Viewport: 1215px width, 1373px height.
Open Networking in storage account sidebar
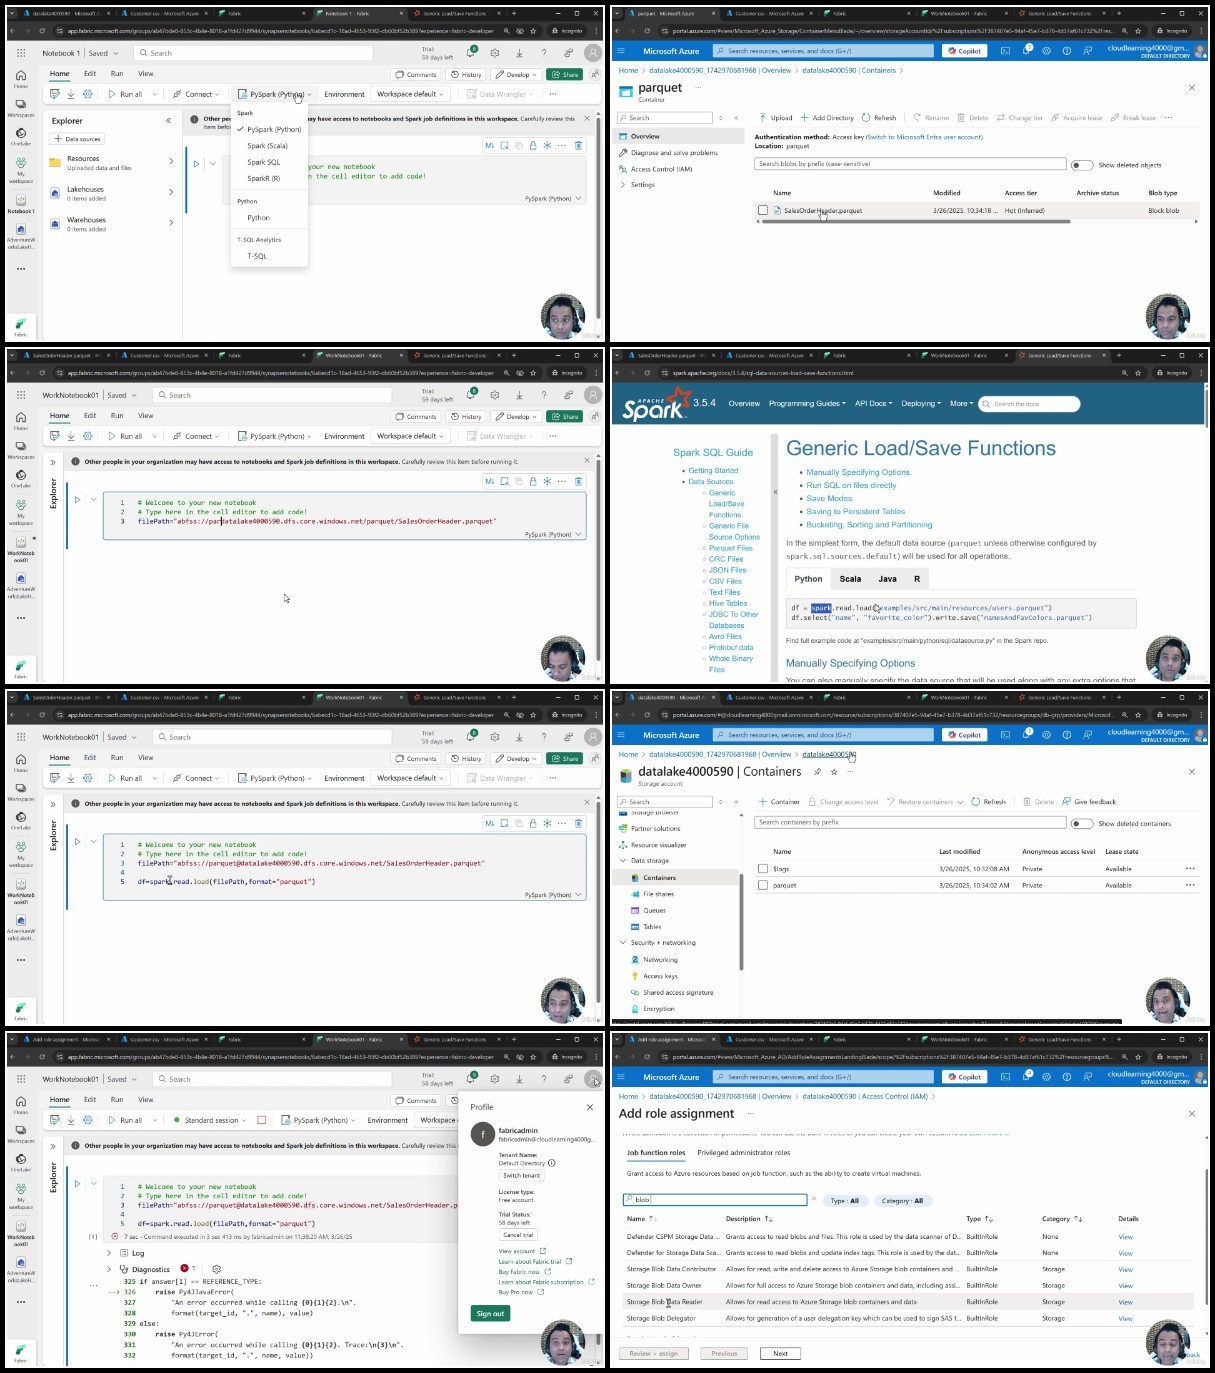(x=660, y=960)
